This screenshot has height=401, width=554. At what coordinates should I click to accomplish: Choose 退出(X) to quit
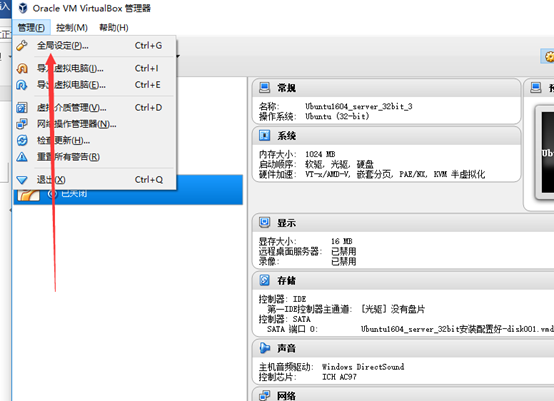pyautogui.click(x=95, y=179)
